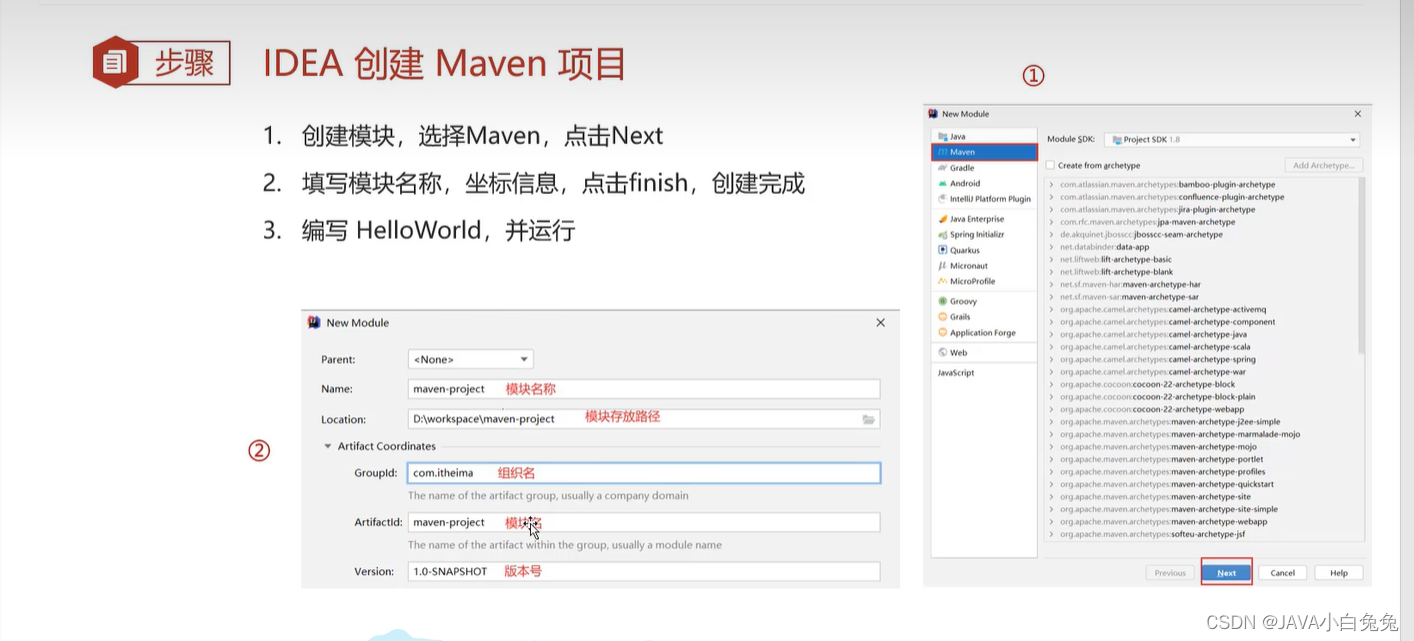
Task: Expand the softeu-archetype-jsf row
Action: pyautogui.click(x=1052, y=534)
